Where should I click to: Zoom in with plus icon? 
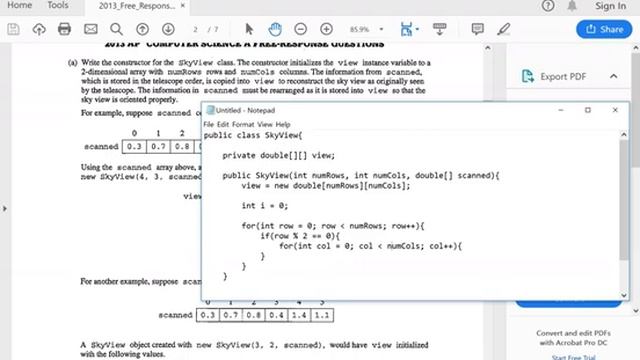click(327, 29)
